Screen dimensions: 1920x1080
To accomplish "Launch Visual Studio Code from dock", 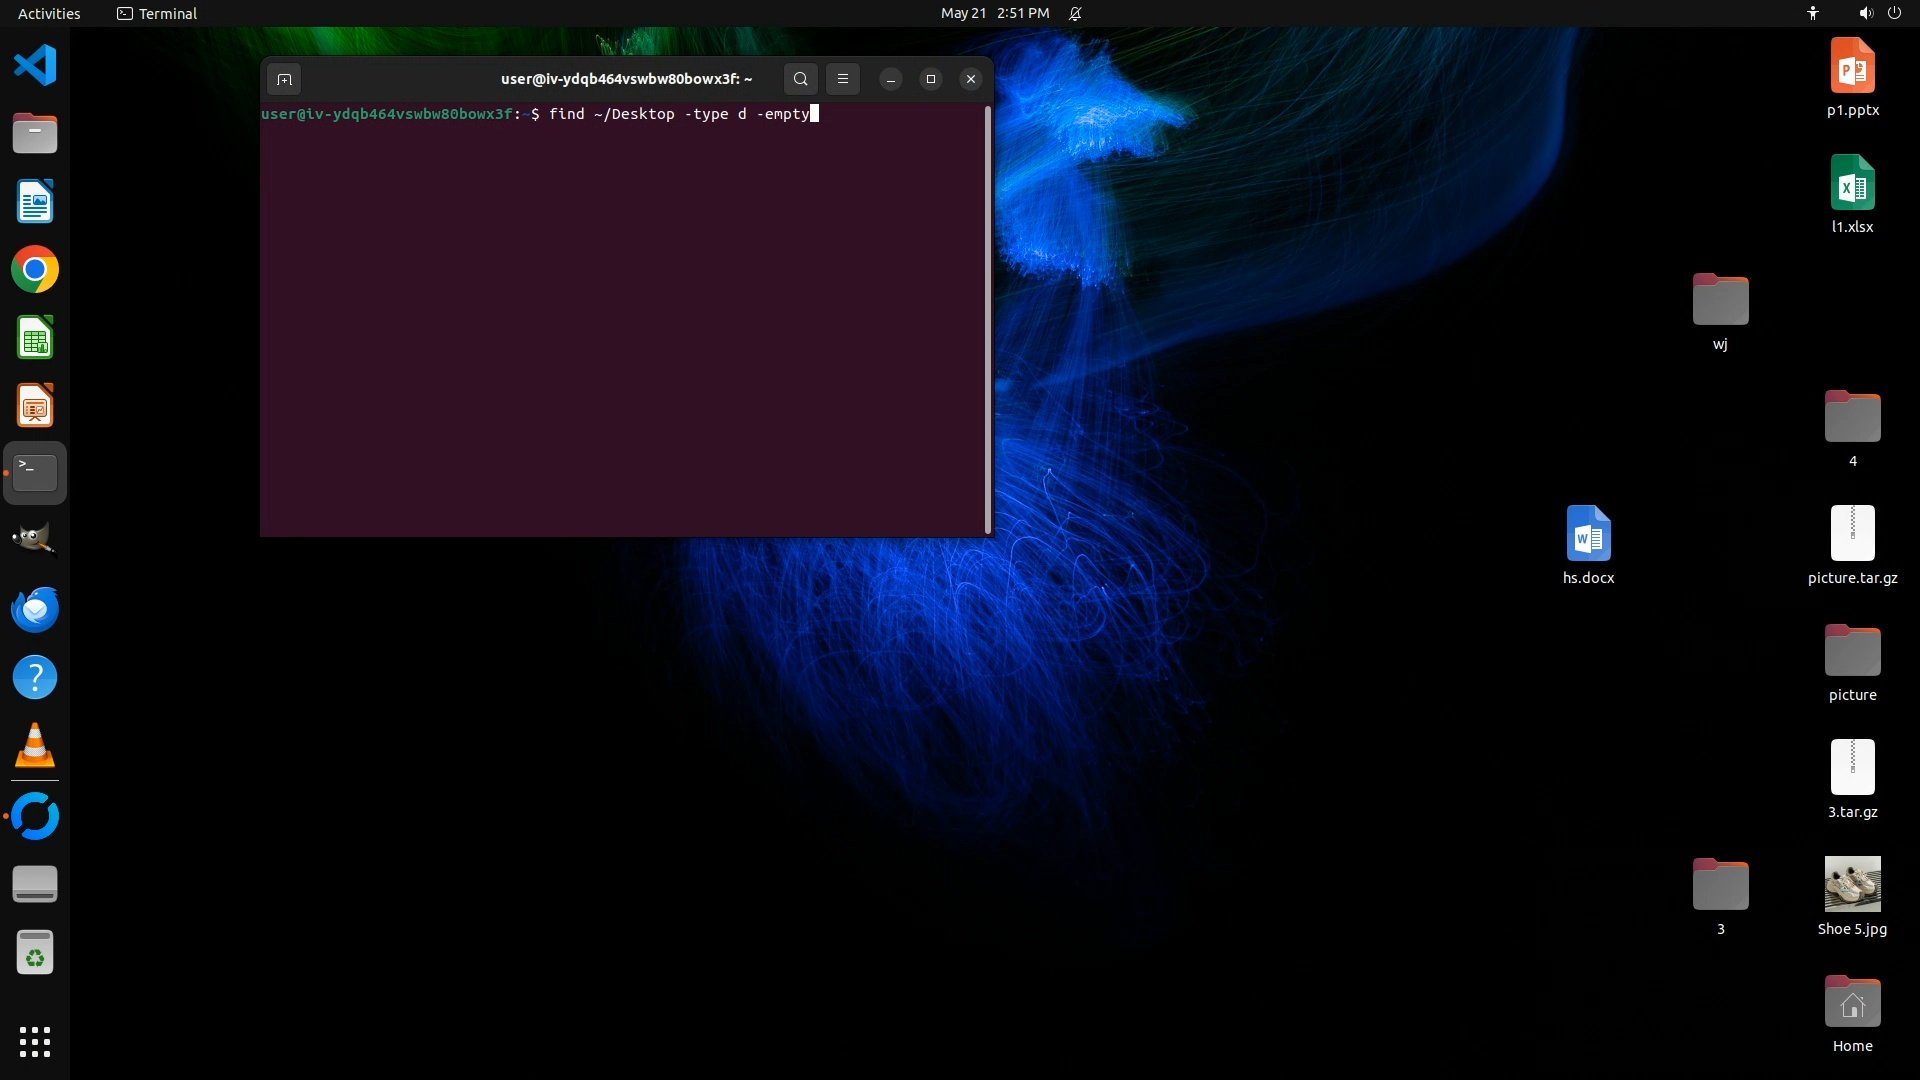I will coord(35,66).
